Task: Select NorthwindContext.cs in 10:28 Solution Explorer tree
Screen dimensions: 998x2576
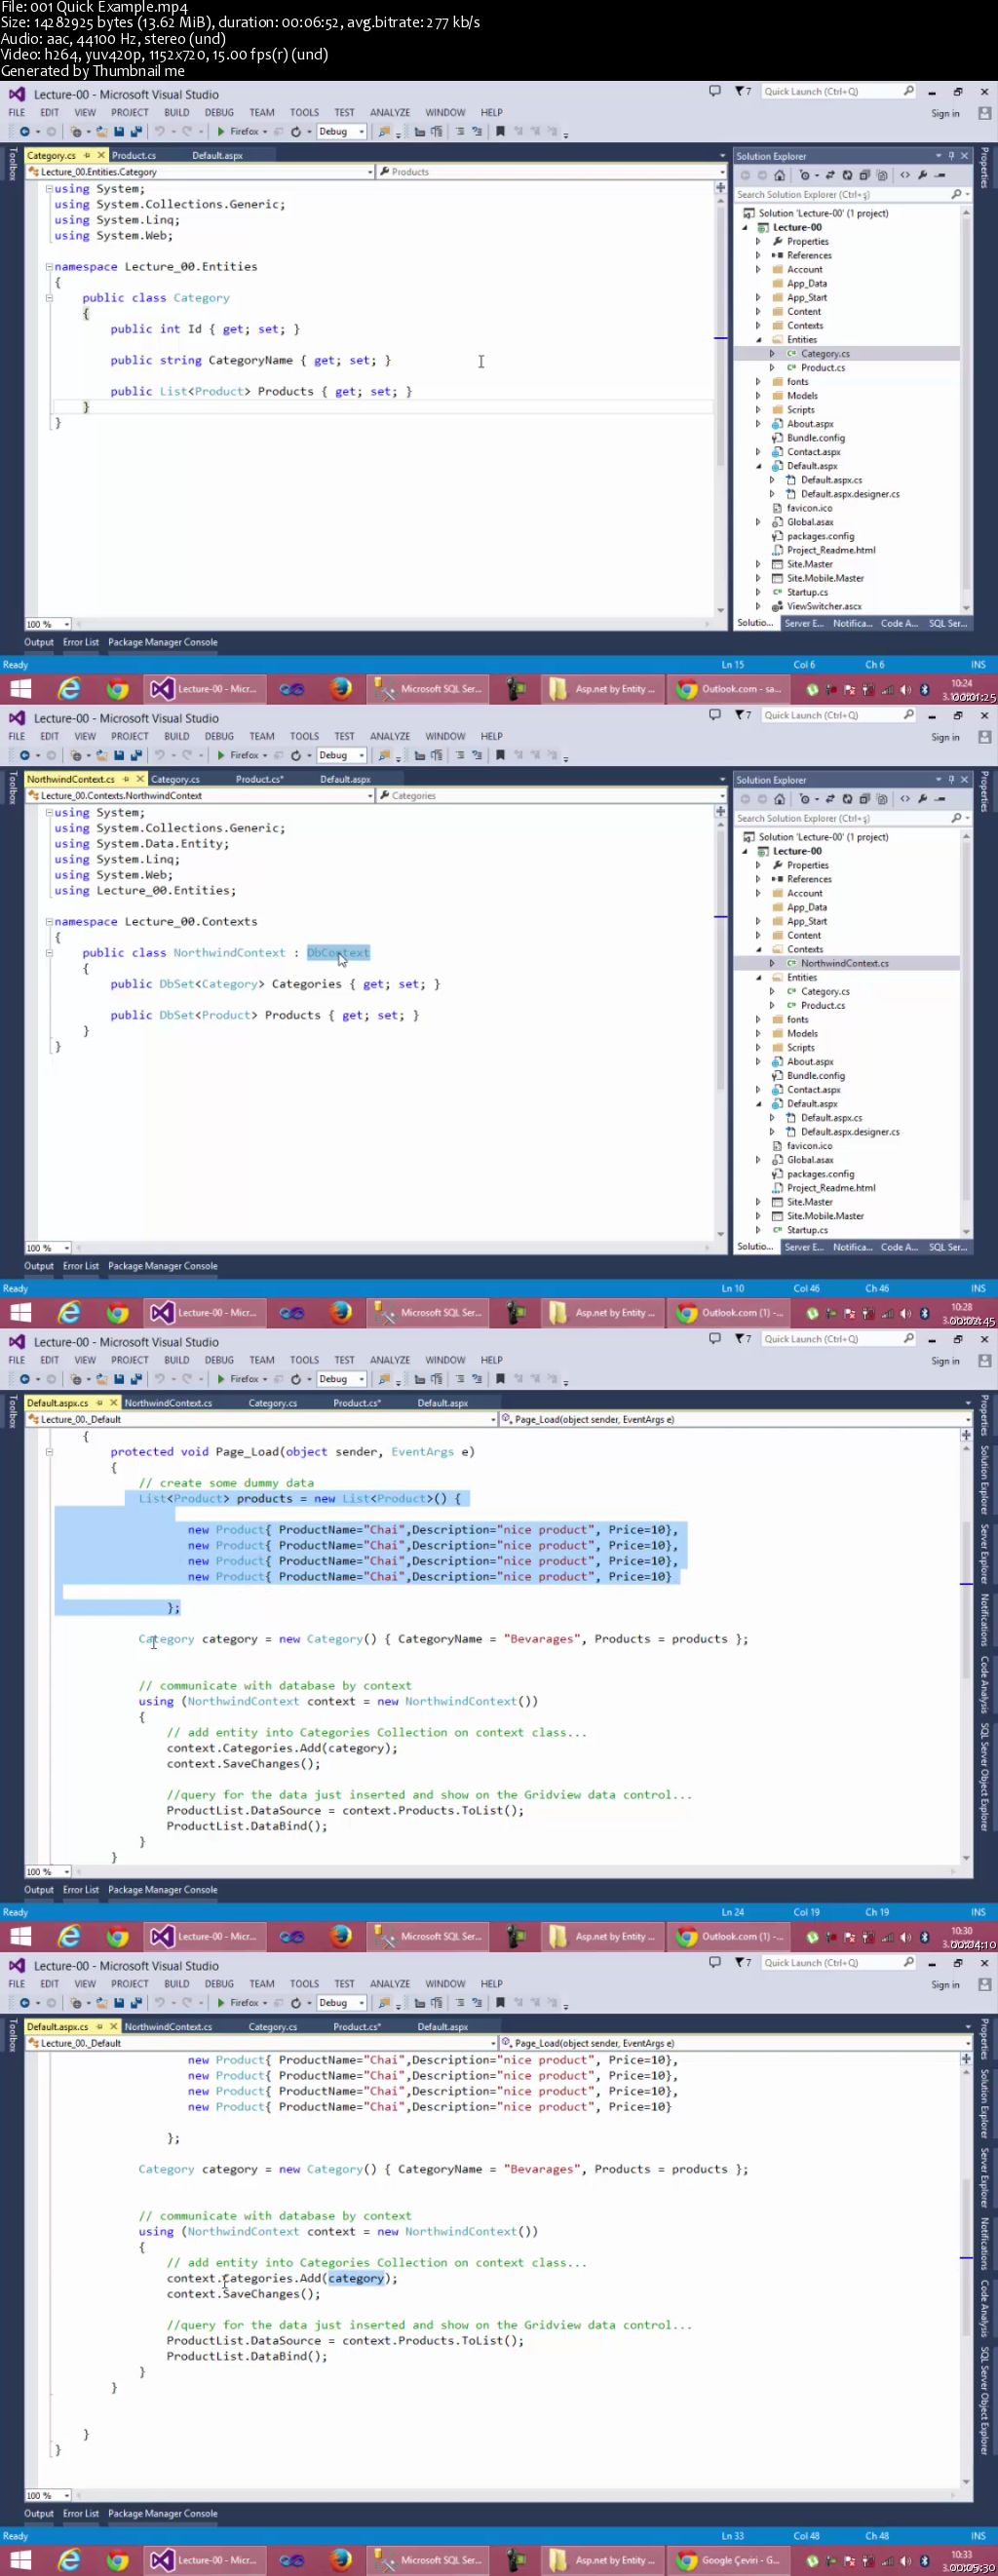Action: click(844, 964)
